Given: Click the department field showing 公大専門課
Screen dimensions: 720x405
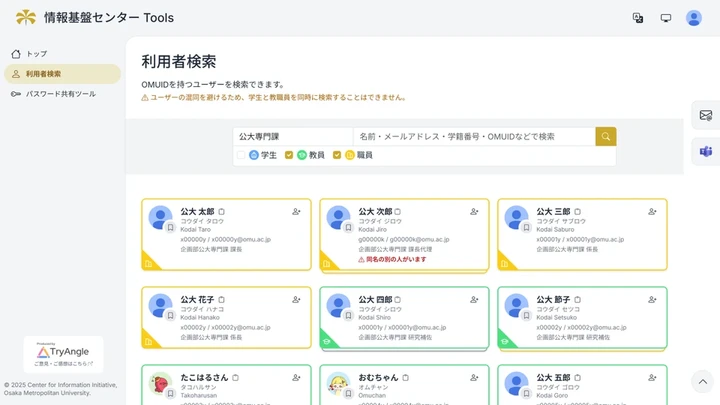Looking at the screenshot, I should tap(293, 136).
